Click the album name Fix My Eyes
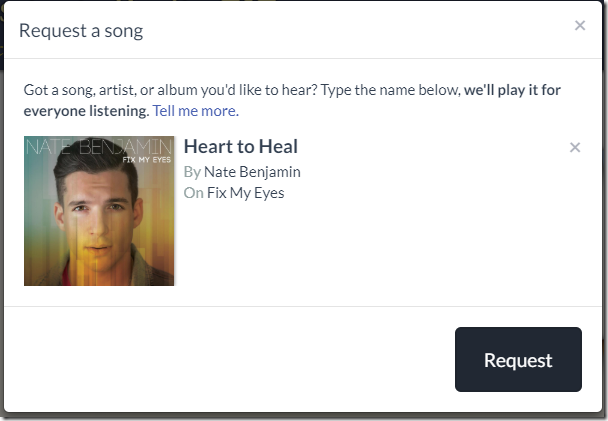This screenshot has width=608, height=421. 245,193
